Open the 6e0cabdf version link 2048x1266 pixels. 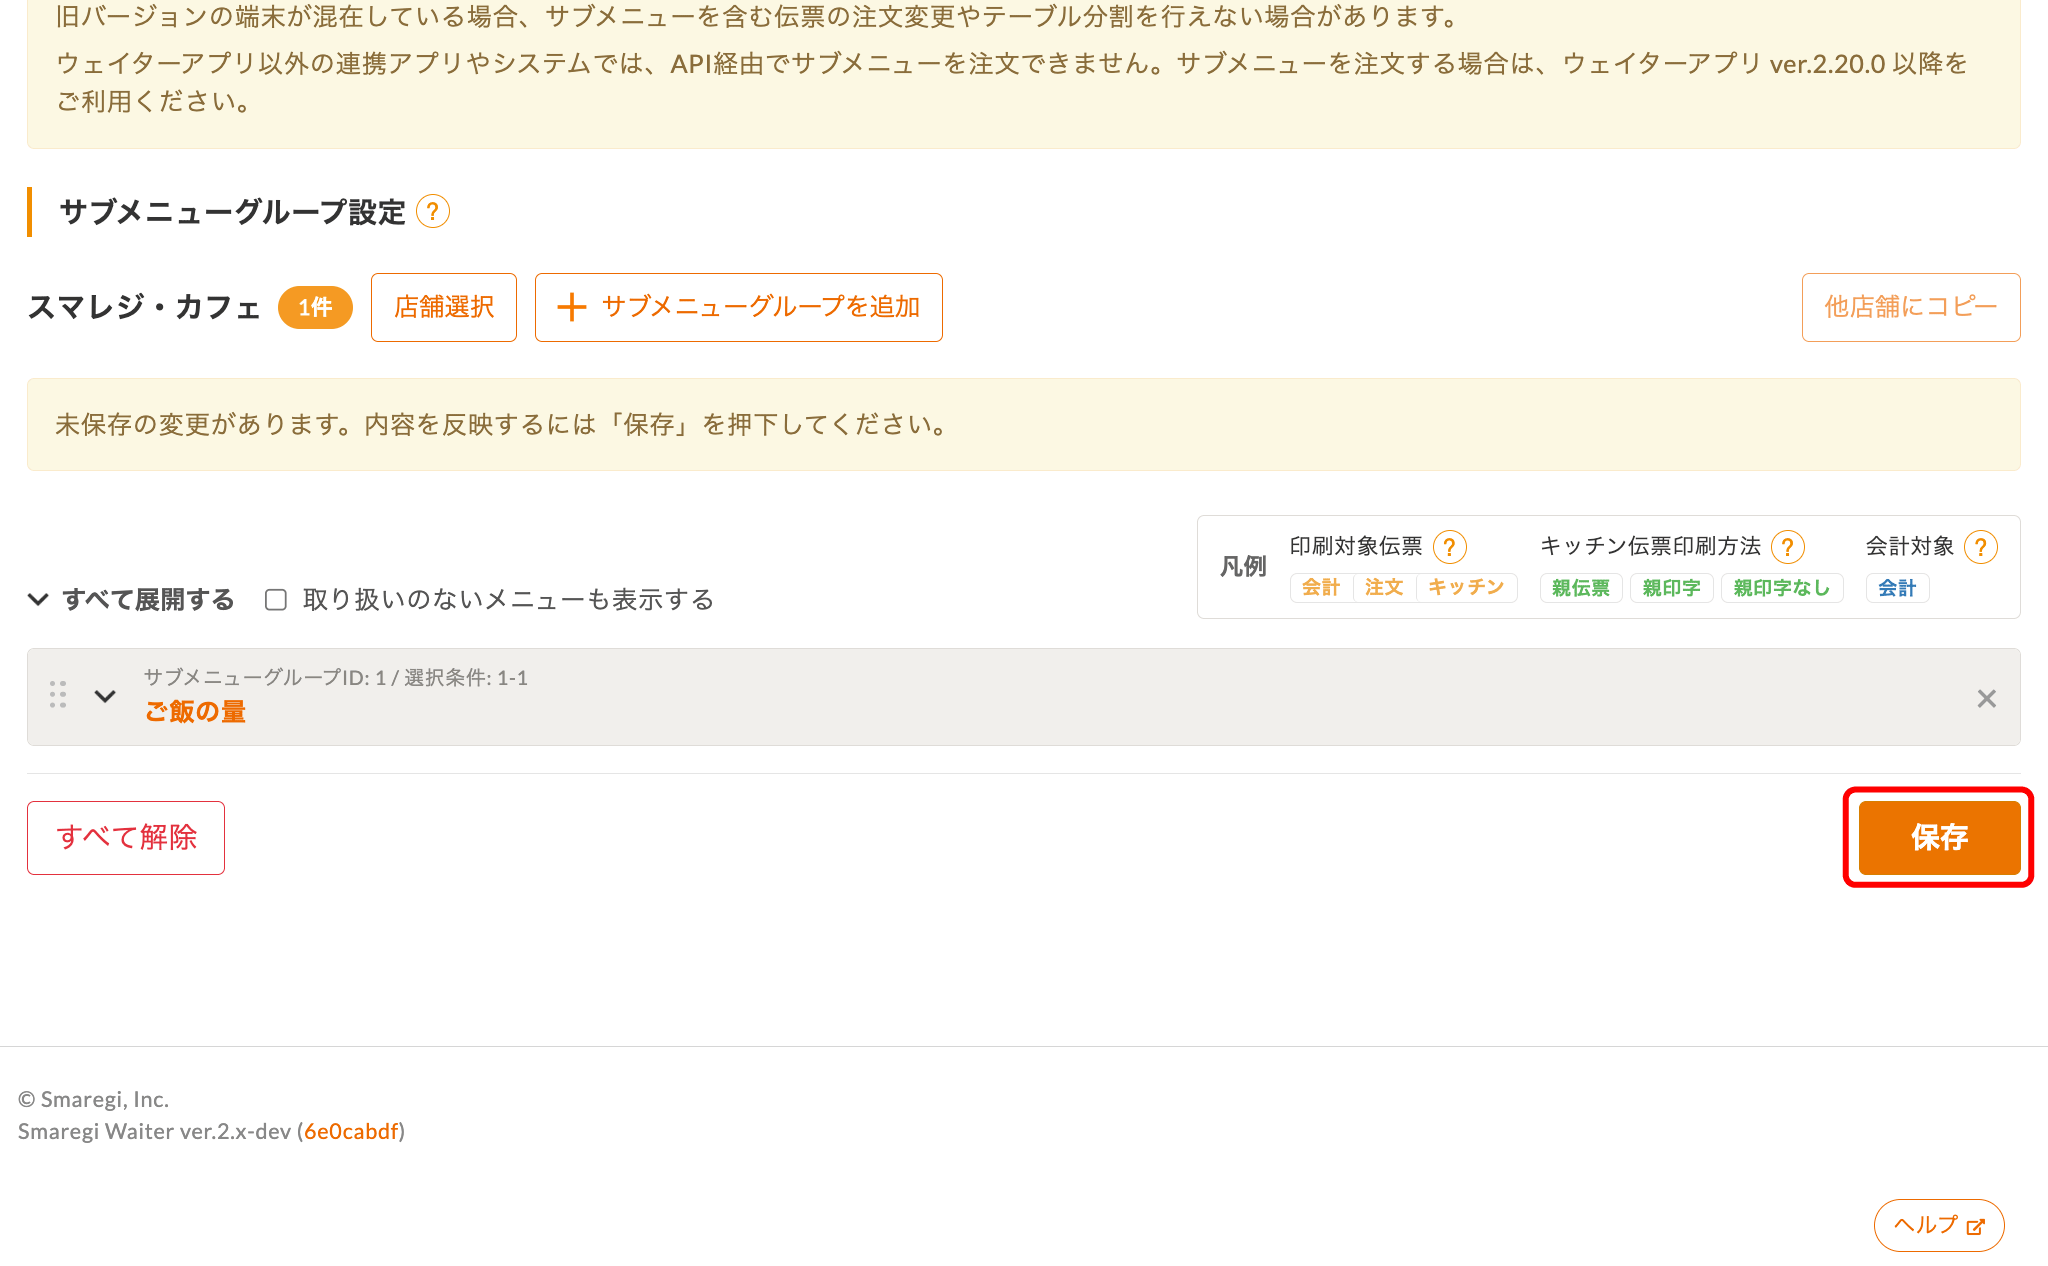pyautogui.click(x=351, y=1131)
